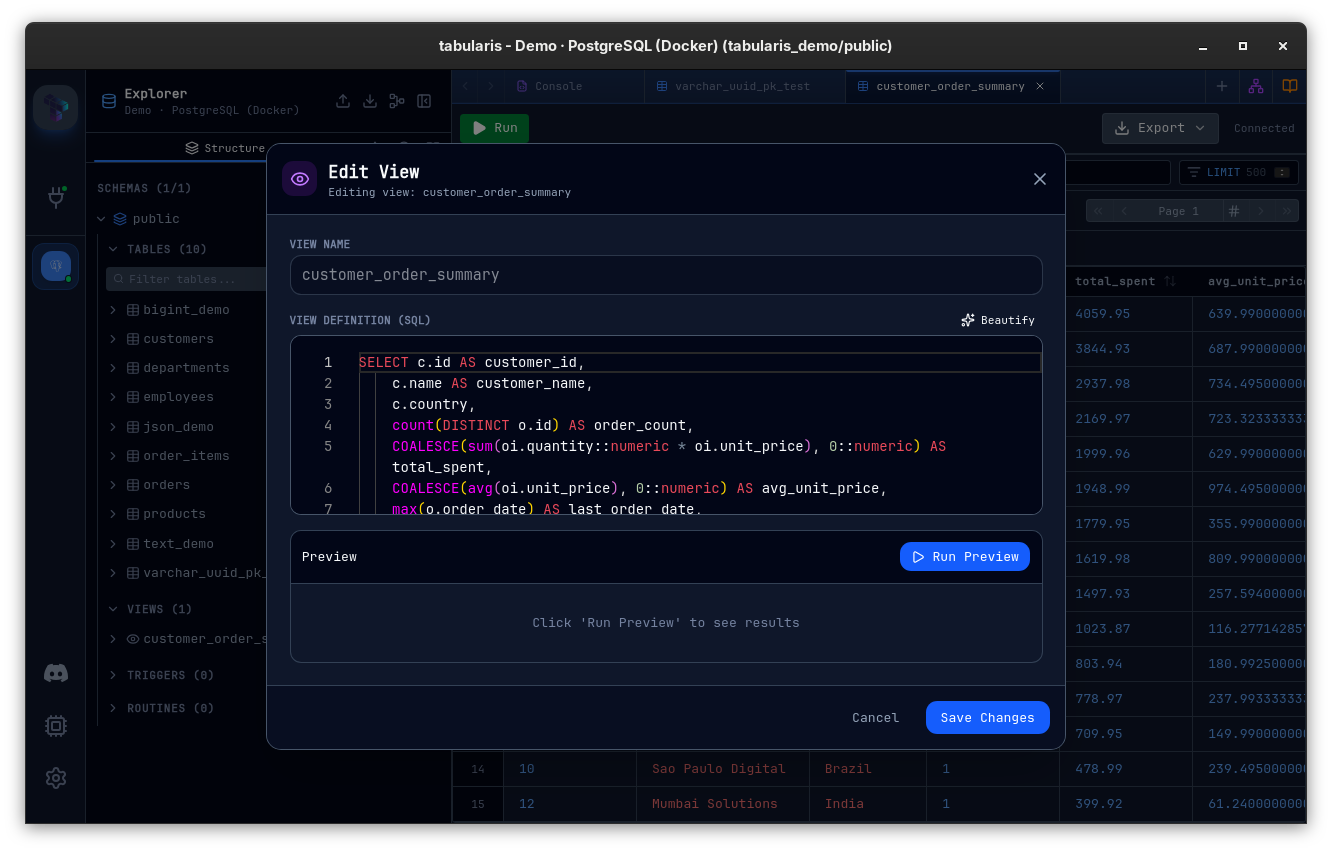1332x852 pixels.
Task: Go to next page arrow
Action: [1261, 211]
